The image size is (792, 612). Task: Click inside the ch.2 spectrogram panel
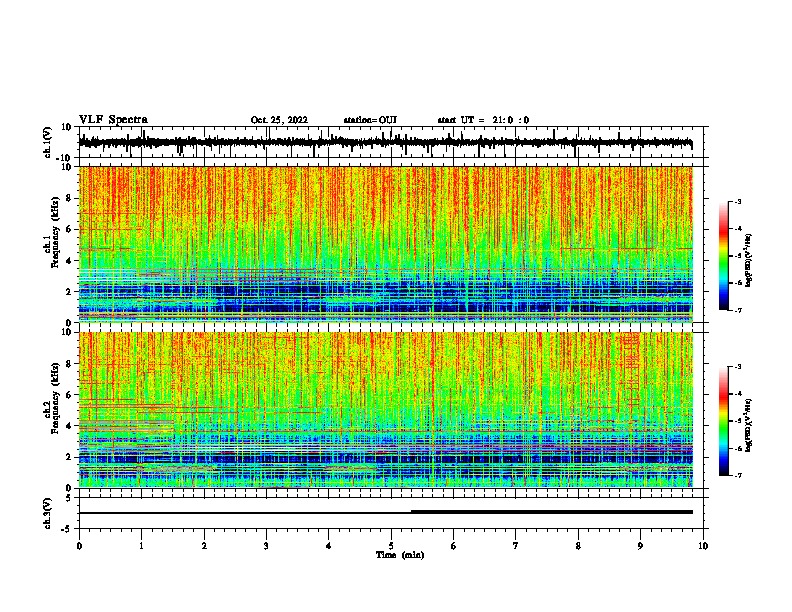tap(385, 410)
